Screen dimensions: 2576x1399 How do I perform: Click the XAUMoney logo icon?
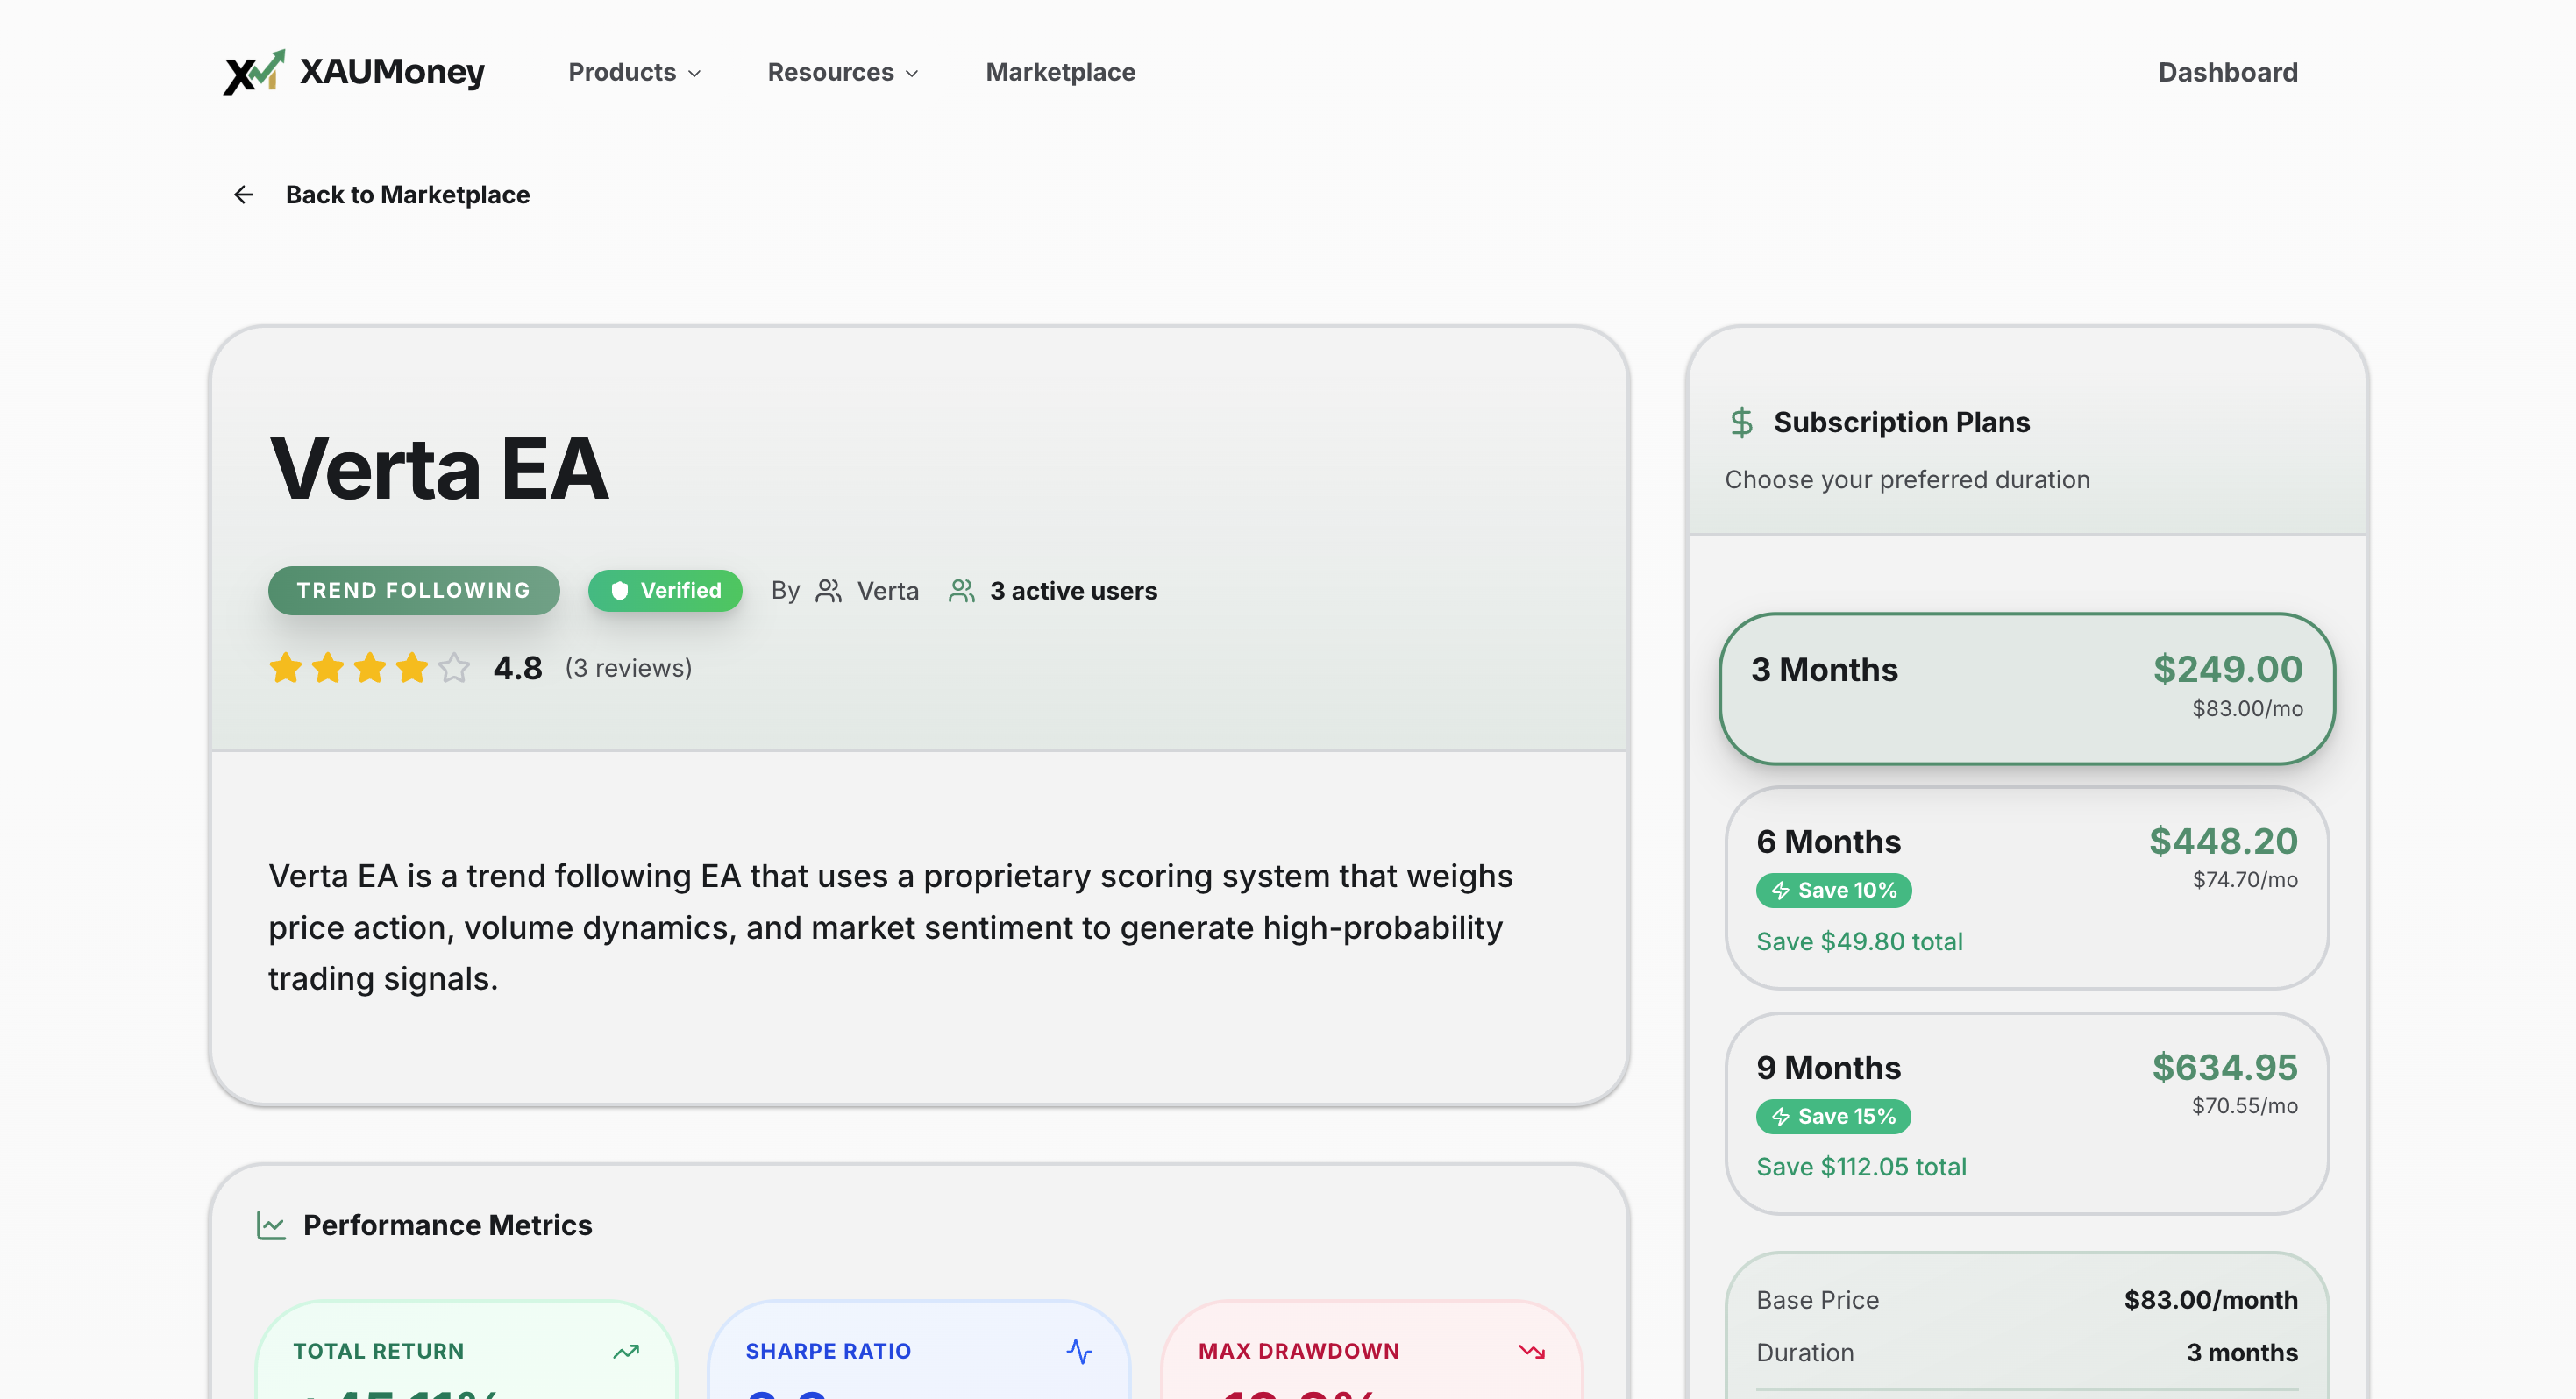tap(253, 72)
